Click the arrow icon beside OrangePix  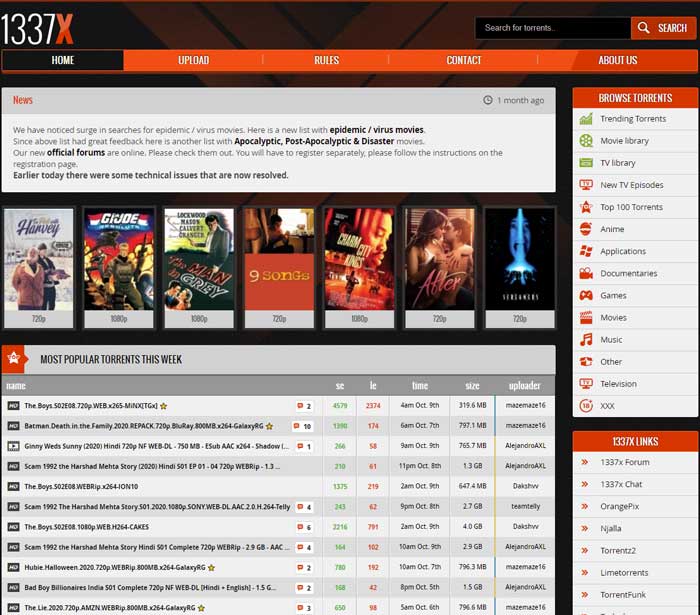[584, 506]
